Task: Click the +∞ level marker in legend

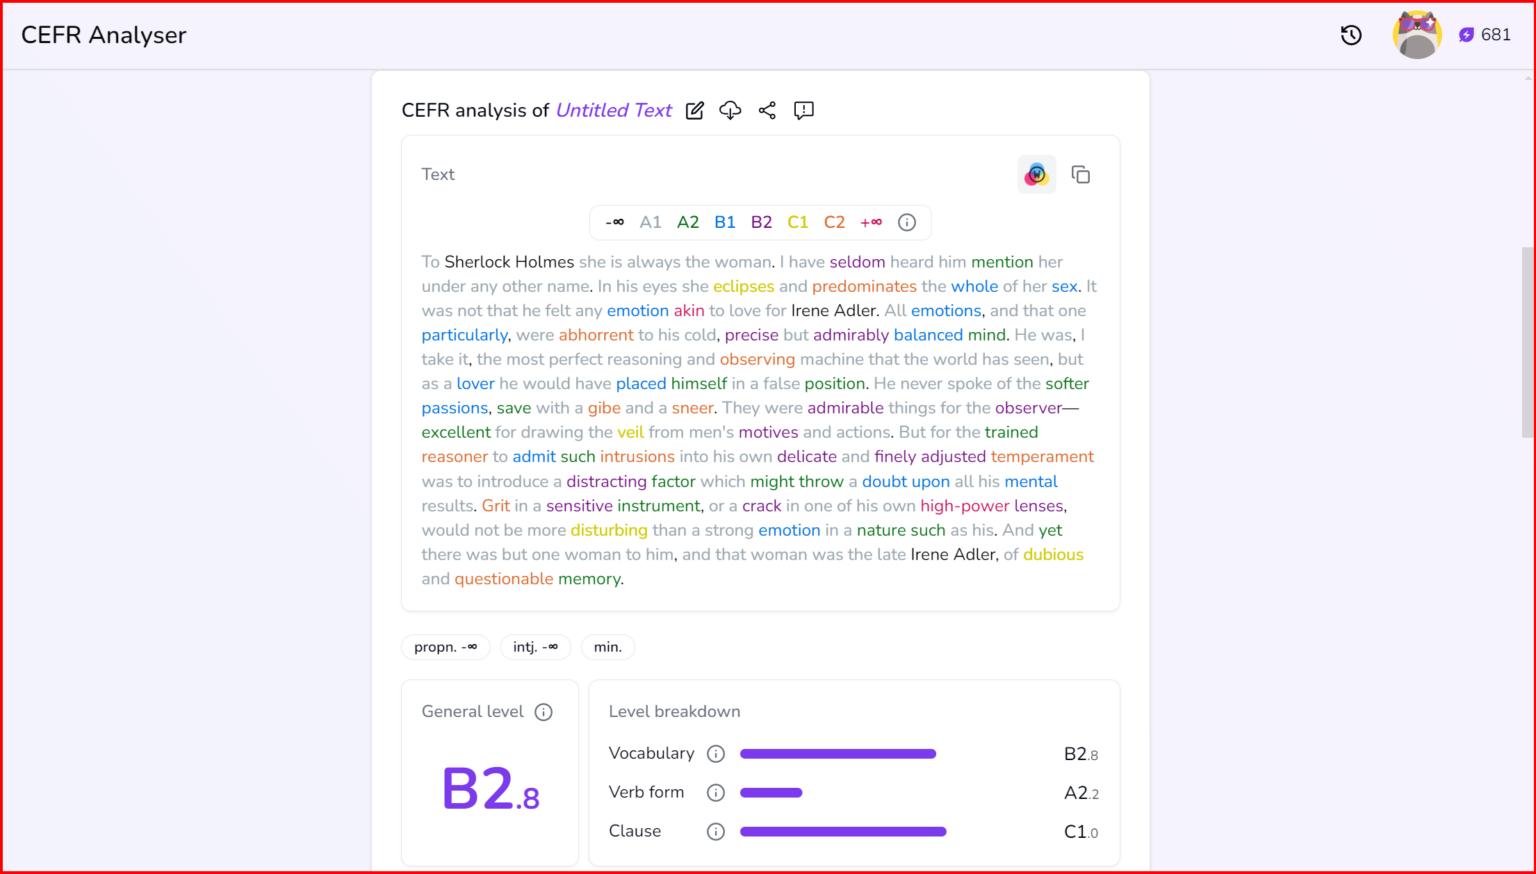Action: (870, 222)
